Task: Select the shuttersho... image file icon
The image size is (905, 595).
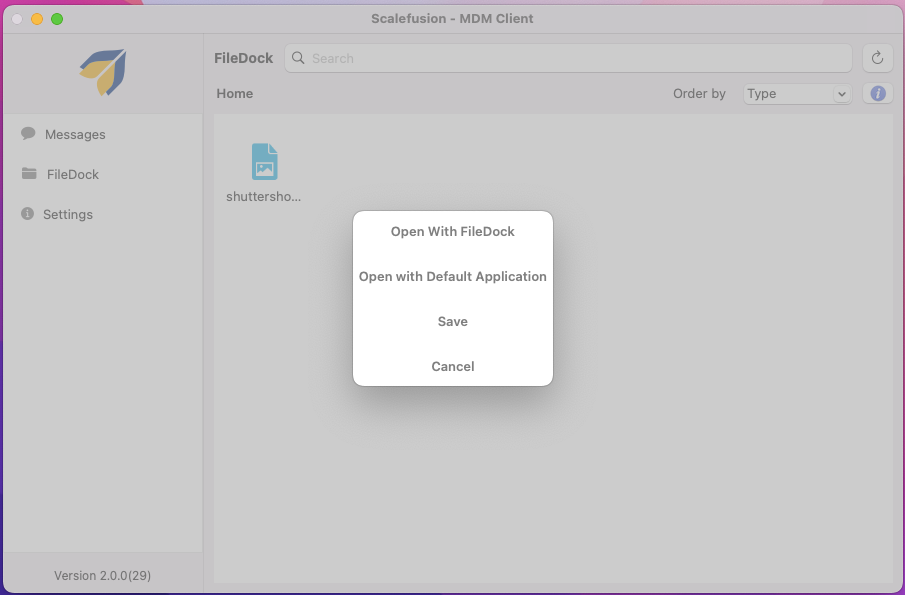Action: (x=264, y=162)
